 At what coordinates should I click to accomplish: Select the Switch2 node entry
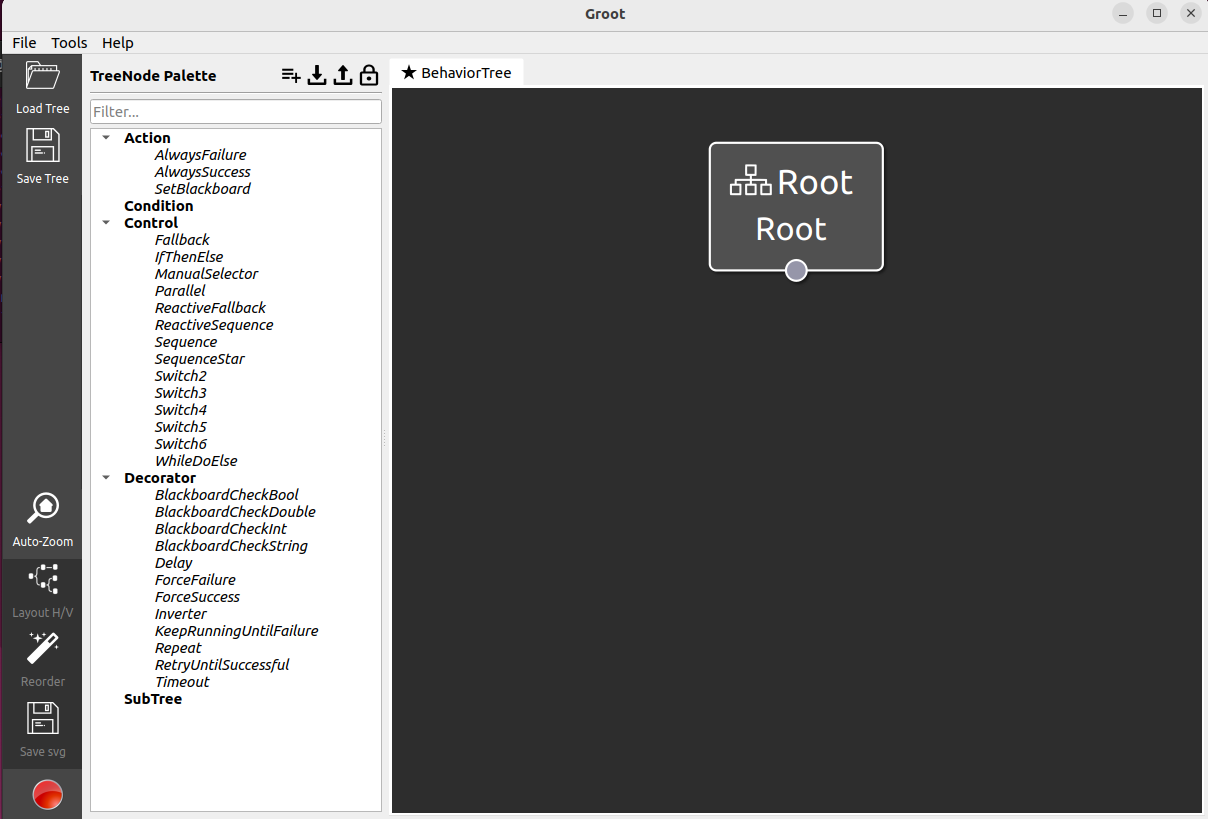tap(181, 376)
